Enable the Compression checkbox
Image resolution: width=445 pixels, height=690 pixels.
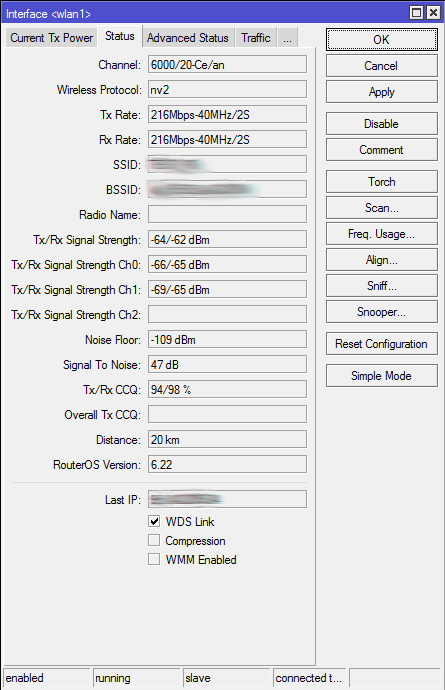click(x=154, y=540)
